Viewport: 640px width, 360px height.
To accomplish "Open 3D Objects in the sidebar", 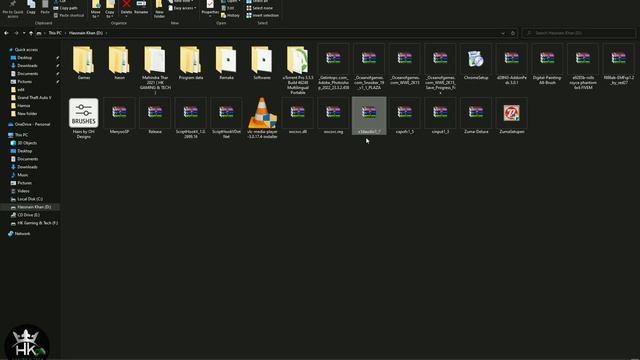I will pyautogui.click(x=27, y=143).
